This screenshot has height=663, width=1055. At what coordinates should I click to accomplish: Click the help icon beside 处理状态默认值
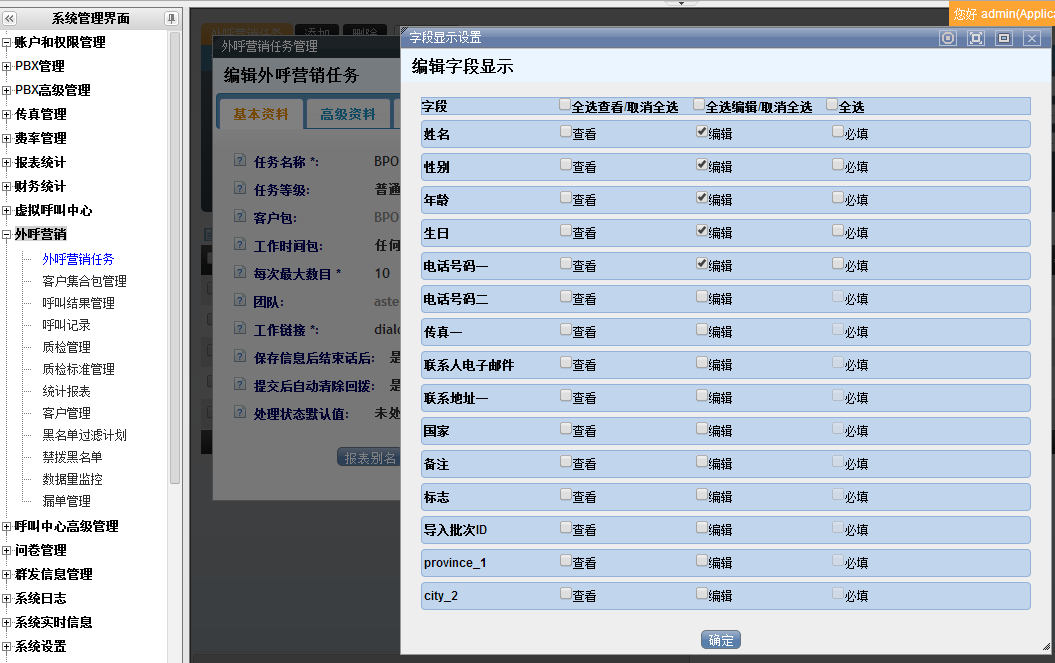(239, 412)
